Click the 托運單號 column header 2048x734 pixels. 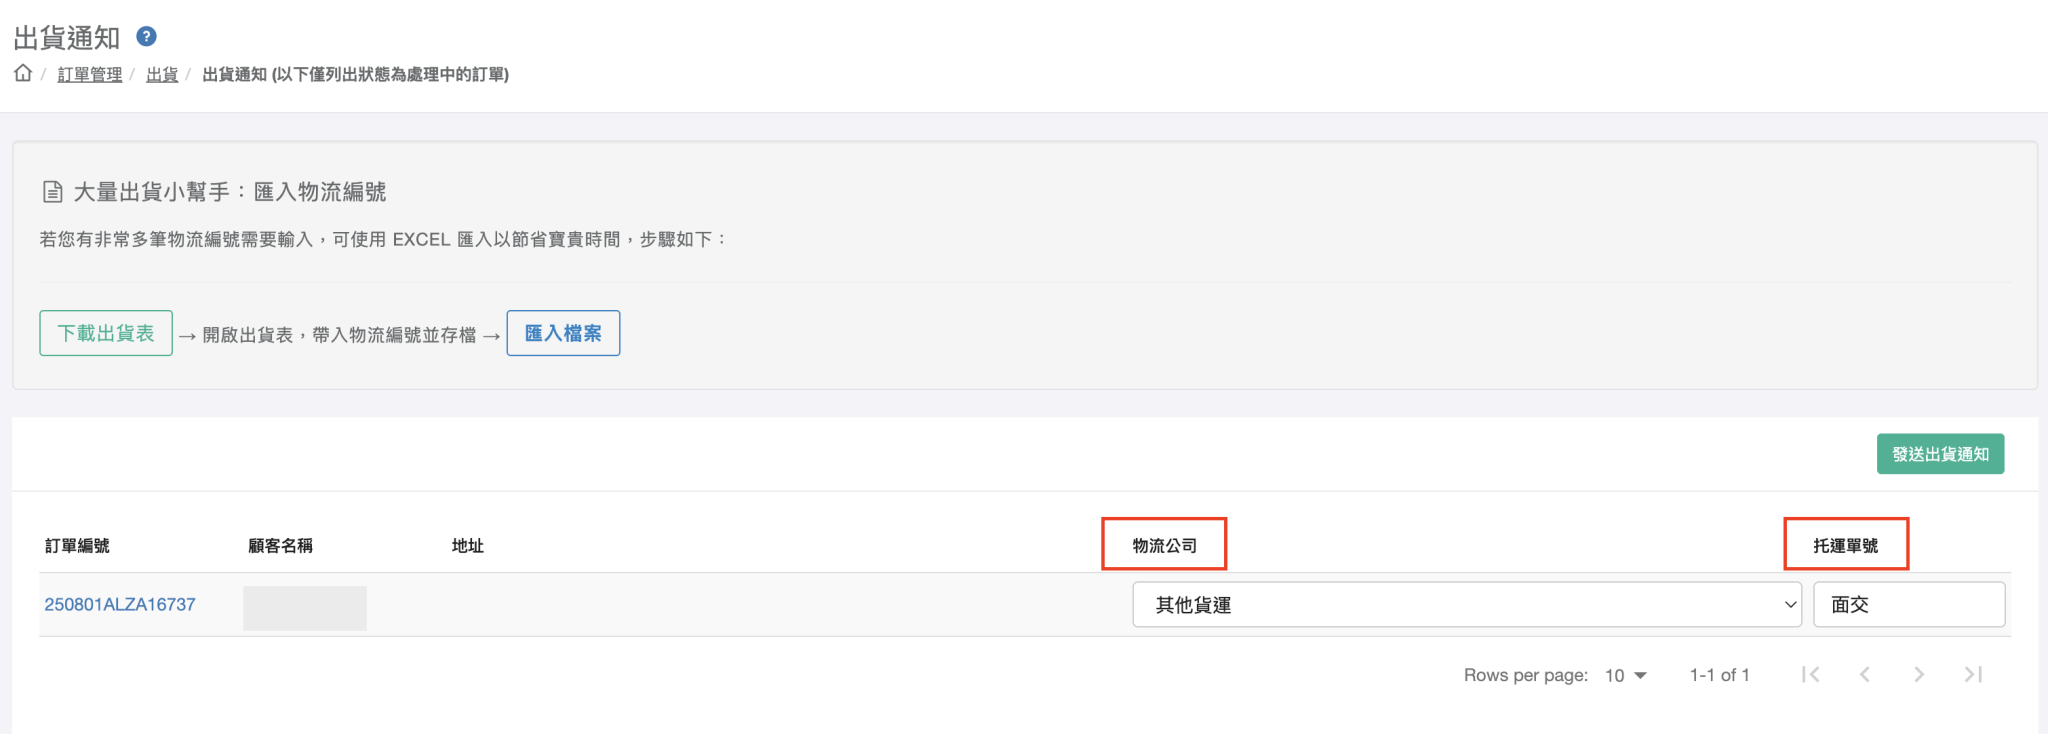1845,546
